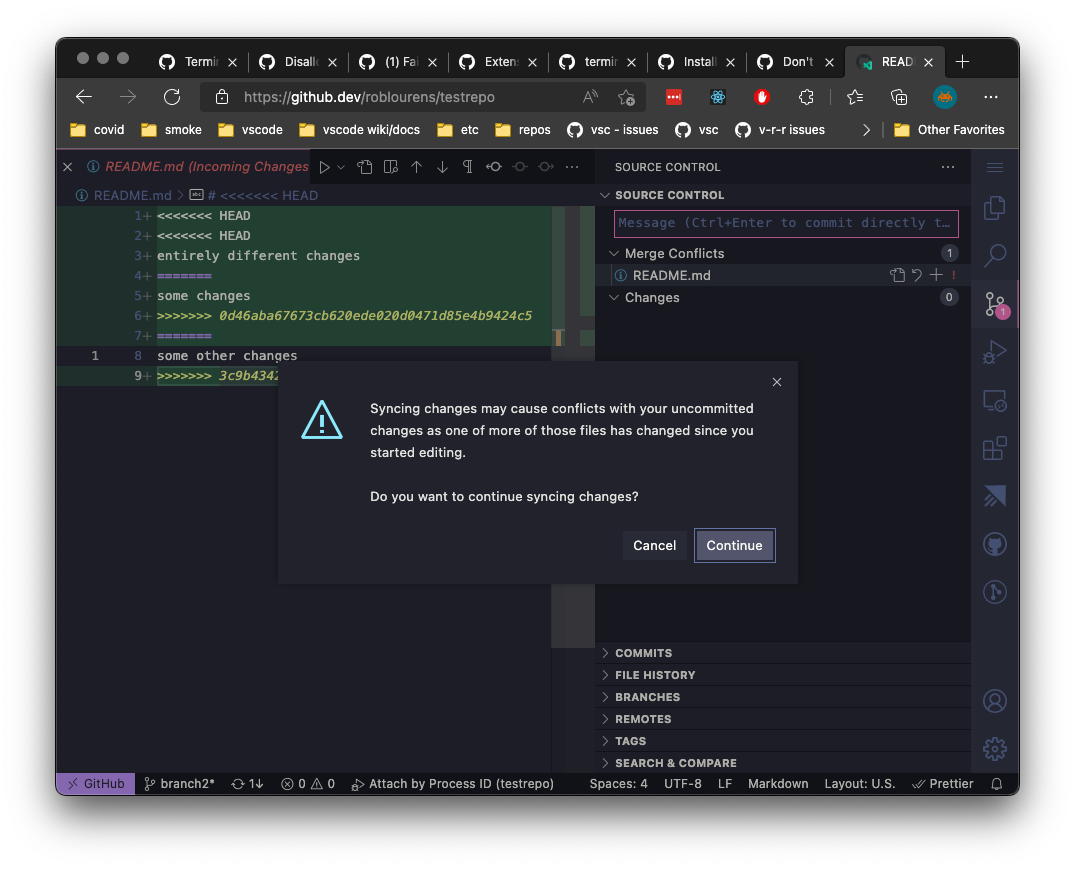This screenshot has height=869, width=1075.
Task: Stage README.md with the plus icon
Action: click(x=937, y=274)
